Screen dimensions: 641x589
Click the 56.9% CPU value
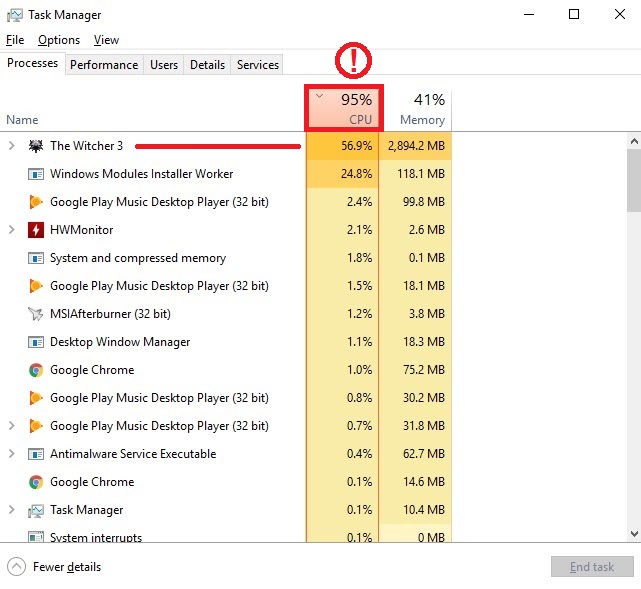click(x=356, y=146)
